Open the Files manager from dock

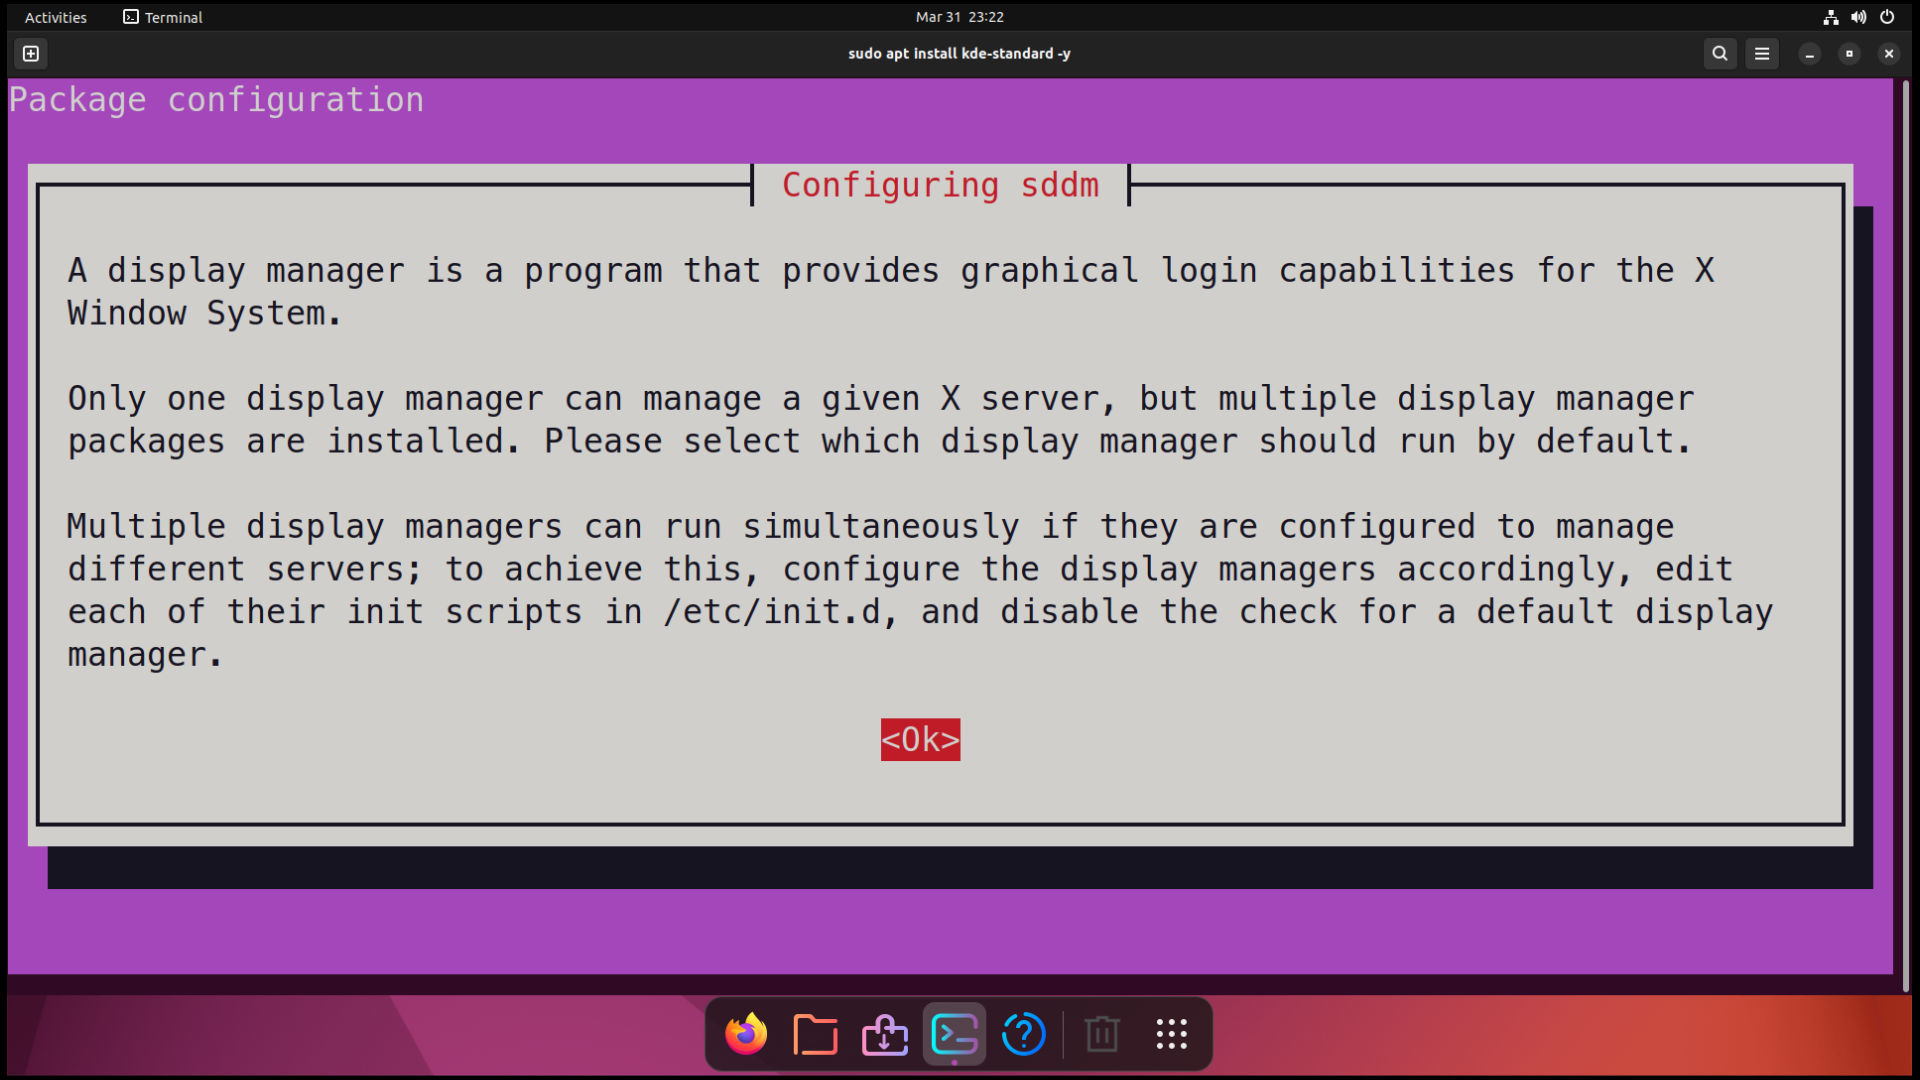click(x=815, y=1034)
